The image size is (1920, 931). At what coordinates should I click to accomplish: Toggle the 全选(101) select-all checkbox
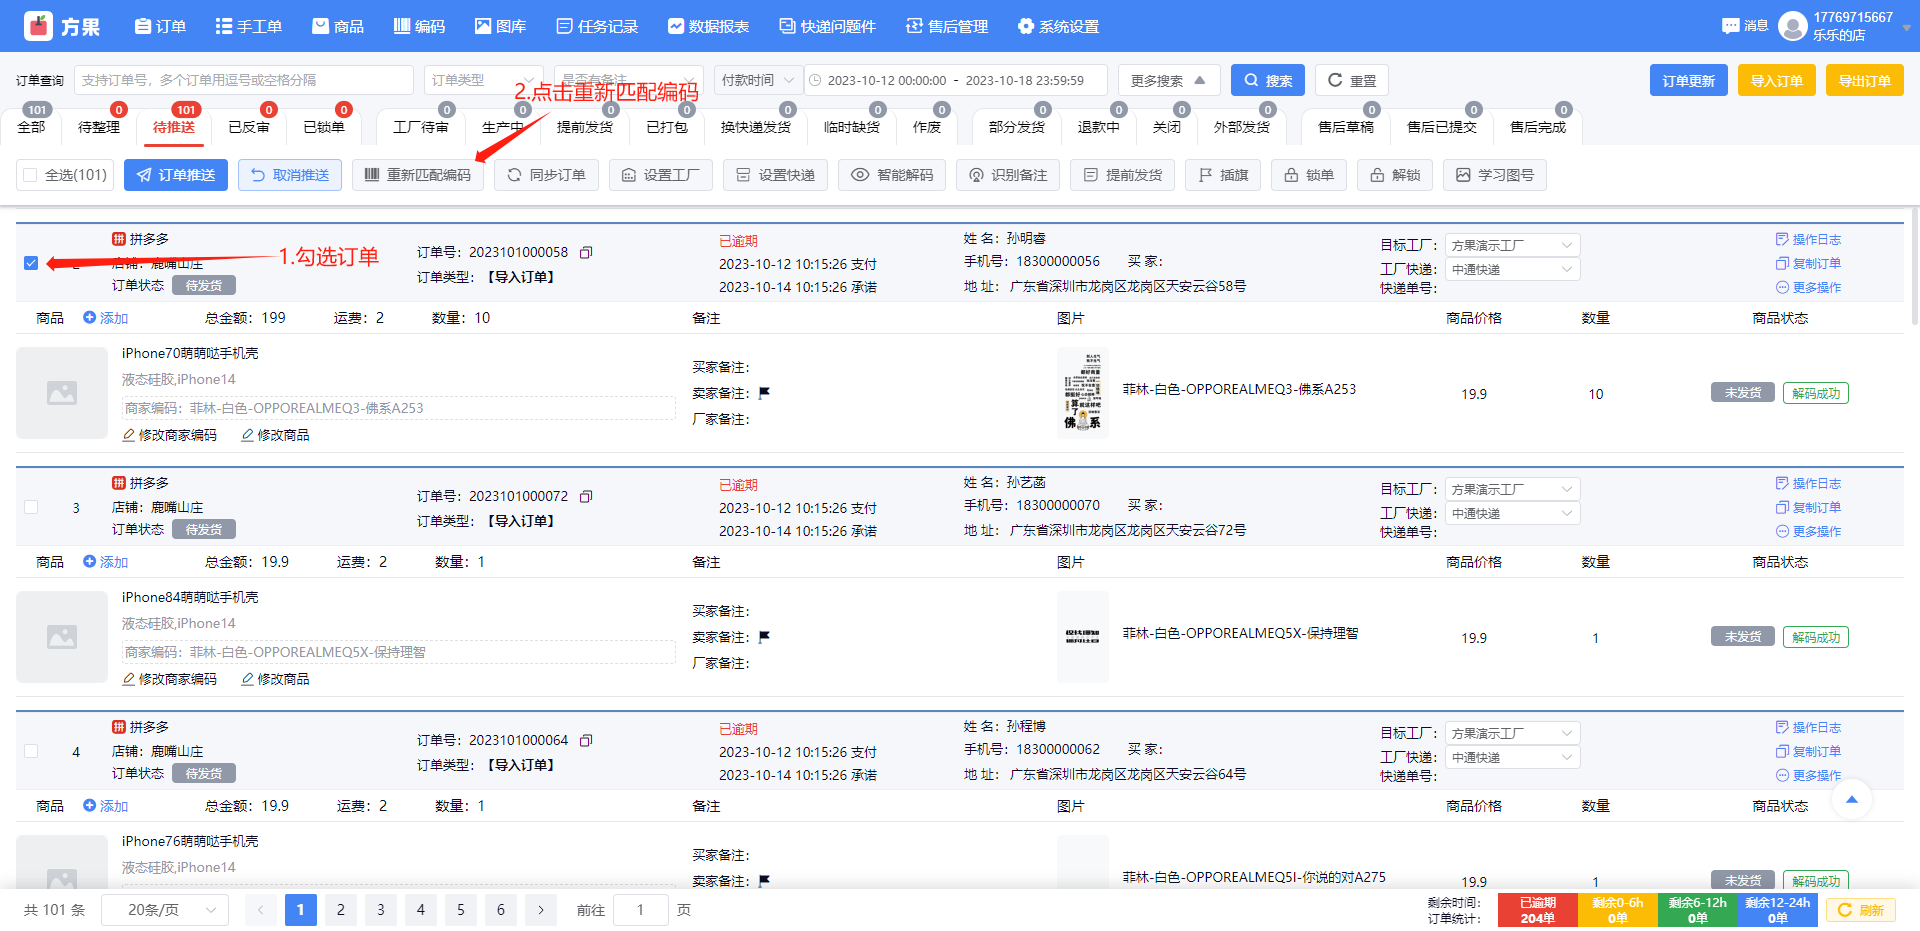(x=31, y=175)
